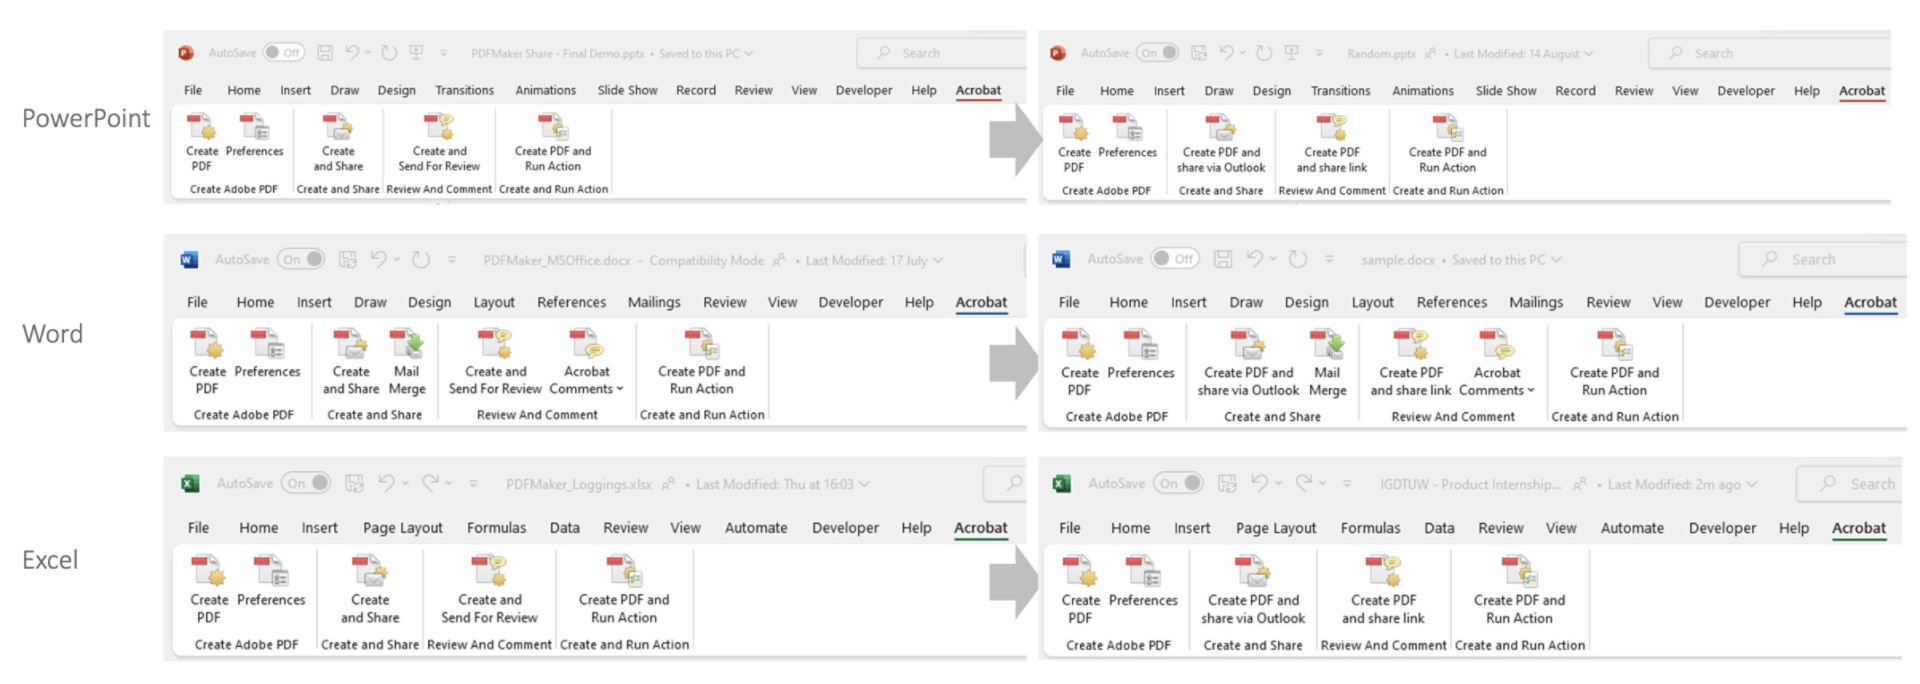
Task: Click Customize Quick Access Toolbar arrow in sample.docx
Action: [x=1329, y=260]
